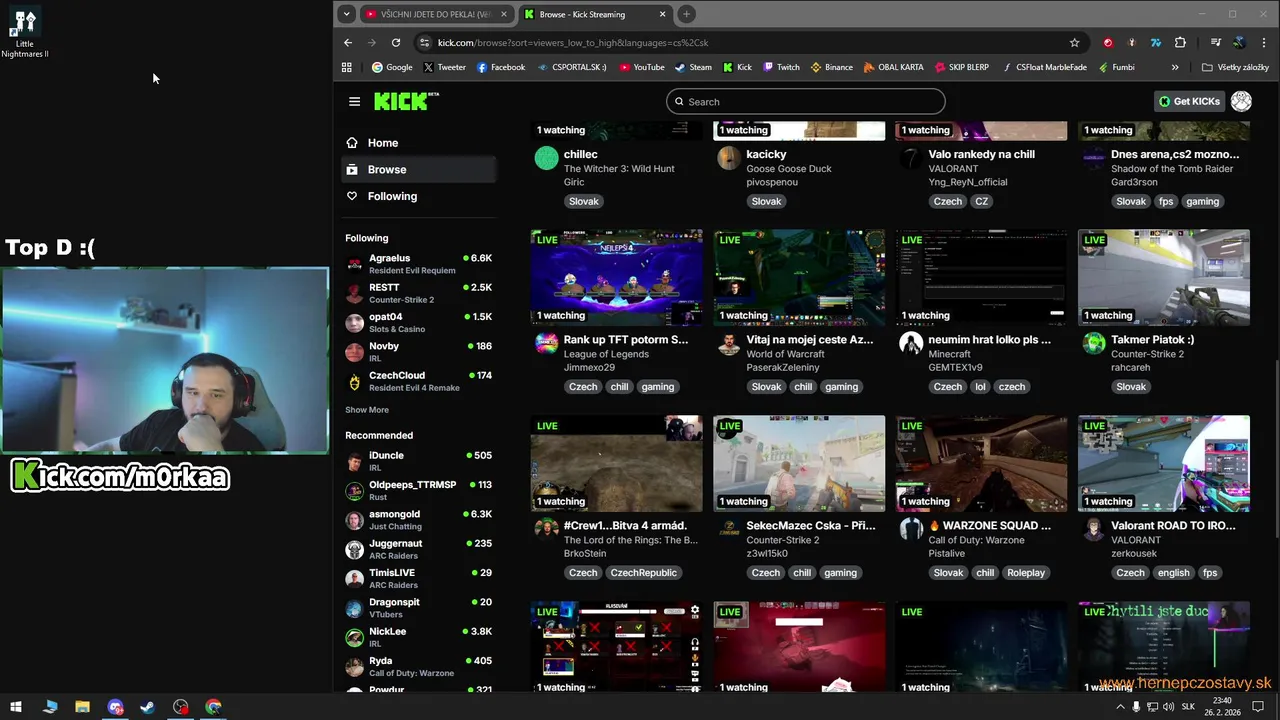The image size is (1280, 720).
Task: Open the Kick hamburger menu icon
Action: (x=354, y=101)
